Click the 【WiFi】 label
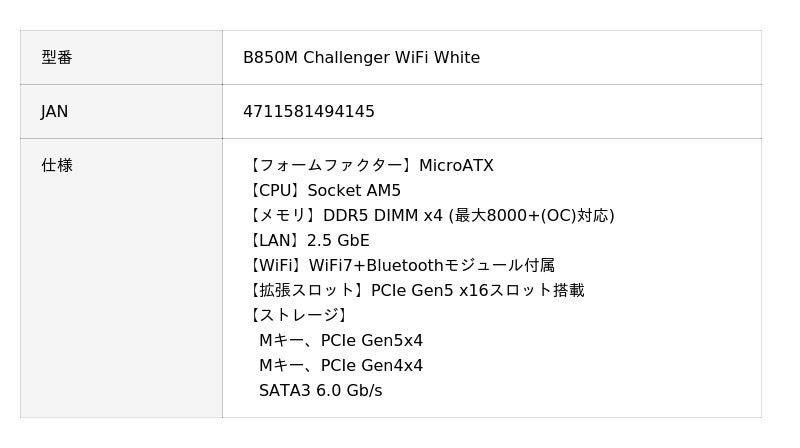Screen dimensions: 800x448 click(x=276, y=266)
